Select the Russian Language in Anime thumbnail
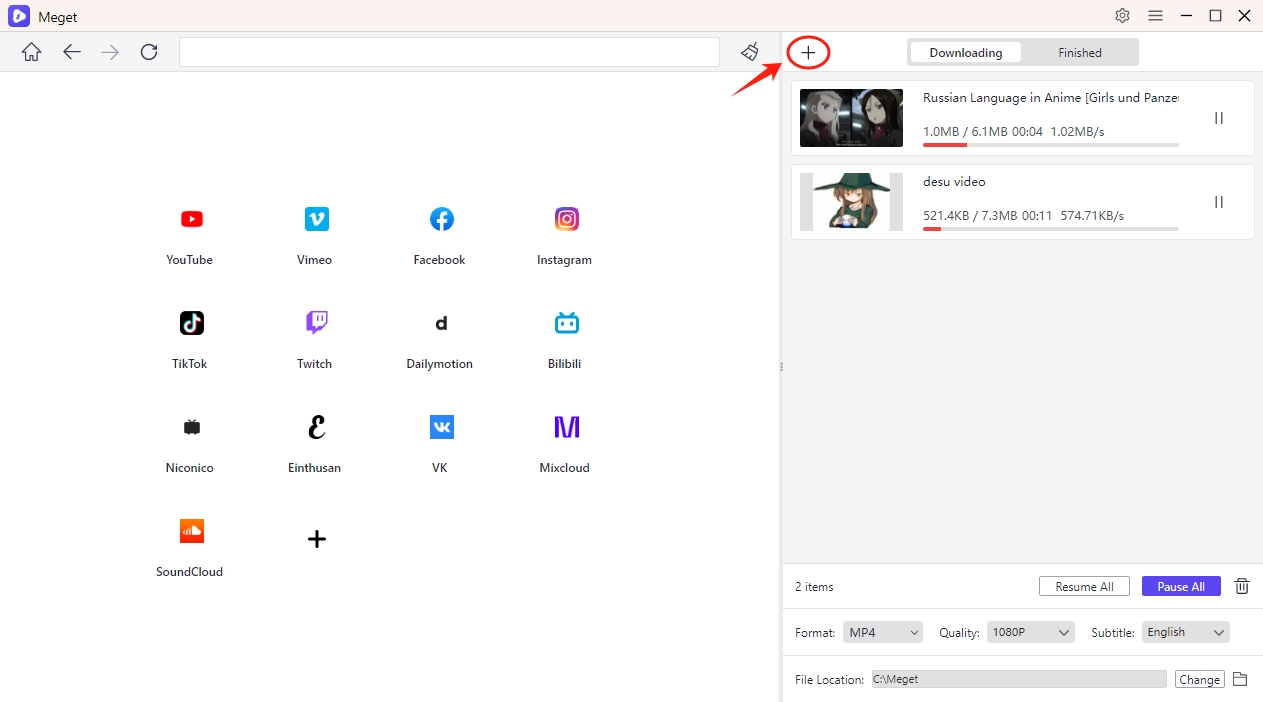 [x=851, y=118]
